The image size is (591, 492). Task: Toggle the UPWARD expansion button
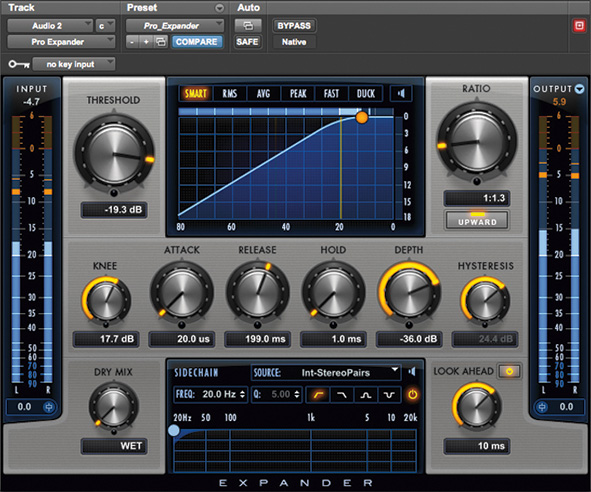(477, 221)
